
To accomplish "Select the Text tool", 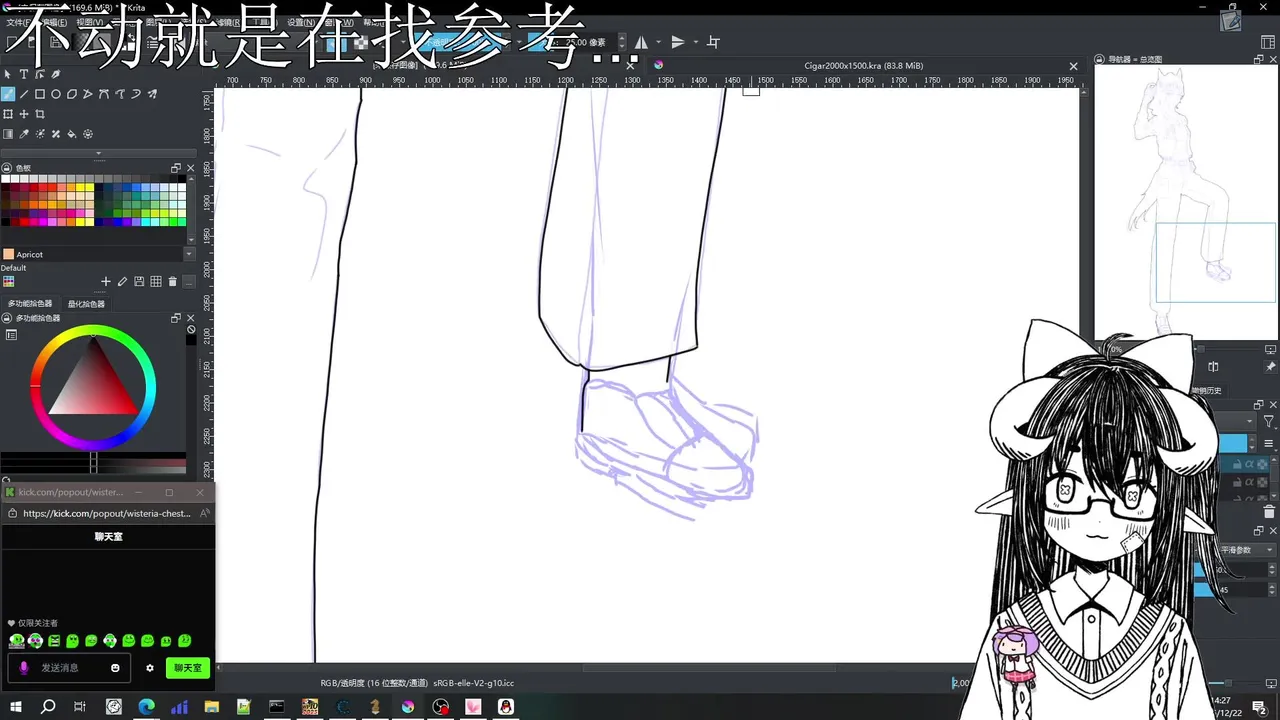I will [x=24, y=74].
